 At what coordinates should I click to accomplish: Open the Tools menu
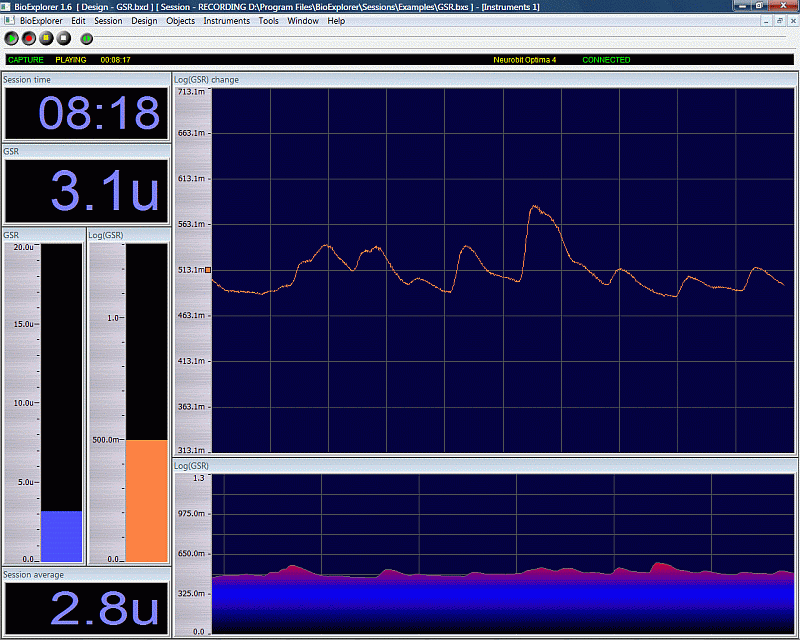268,21
